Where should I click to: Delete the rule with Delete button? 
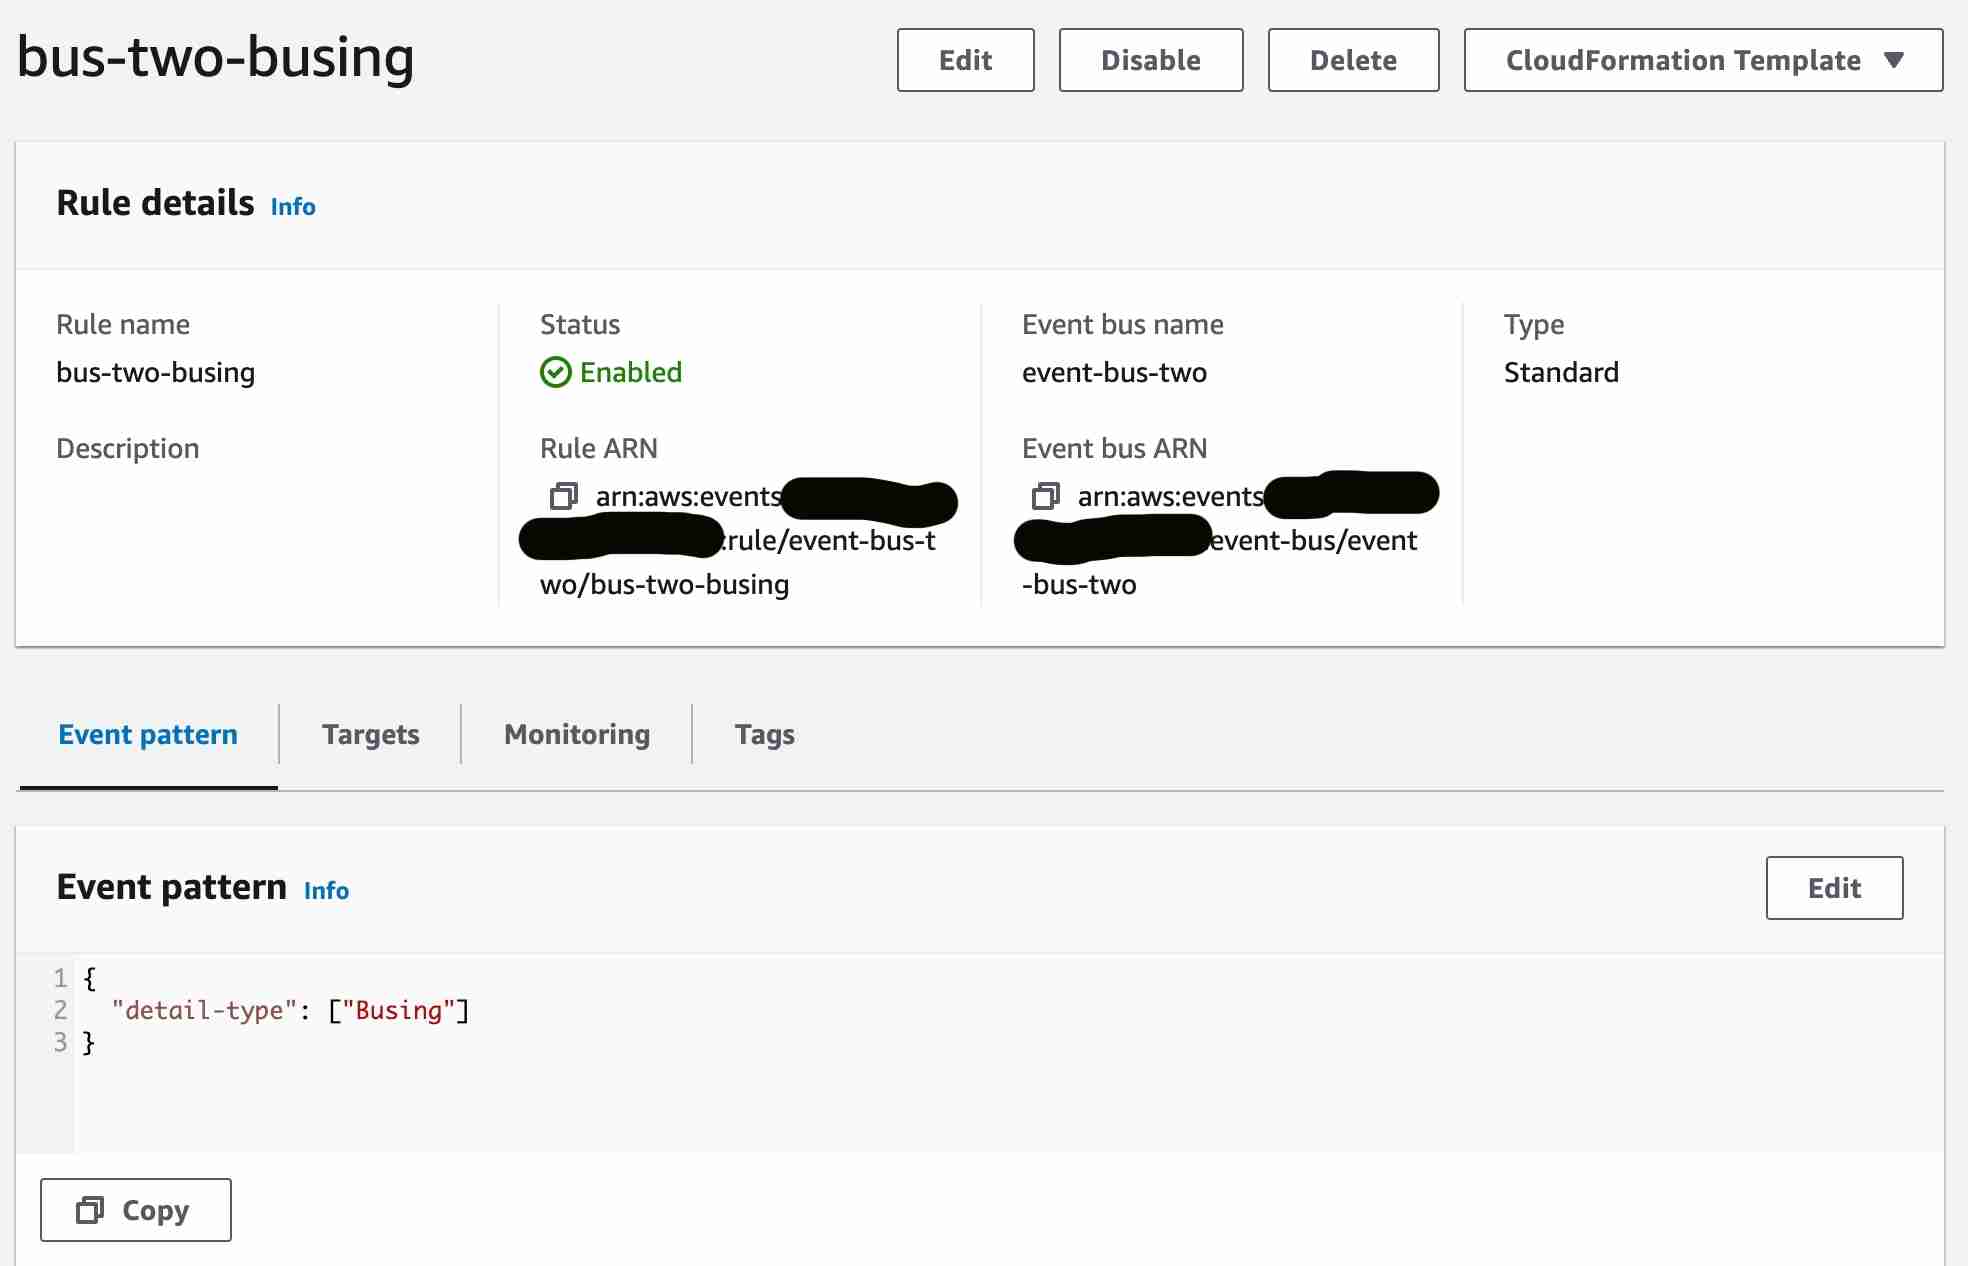pos(1353,60)
